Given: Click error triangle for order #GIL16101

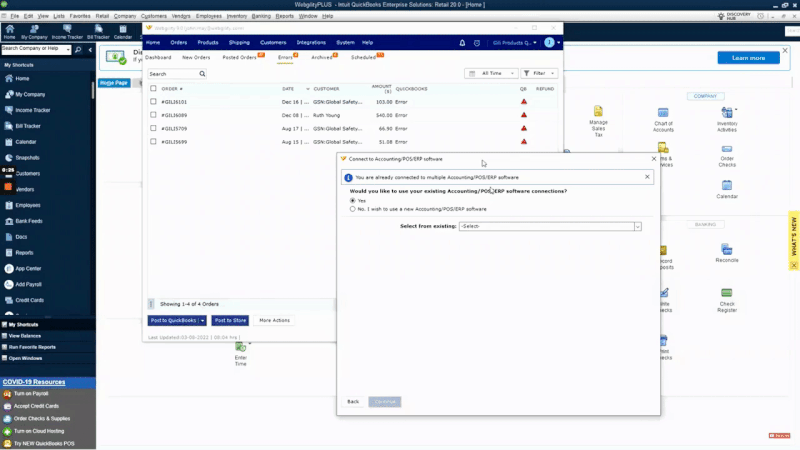Looking at the screenshot, I should (523, 102).
